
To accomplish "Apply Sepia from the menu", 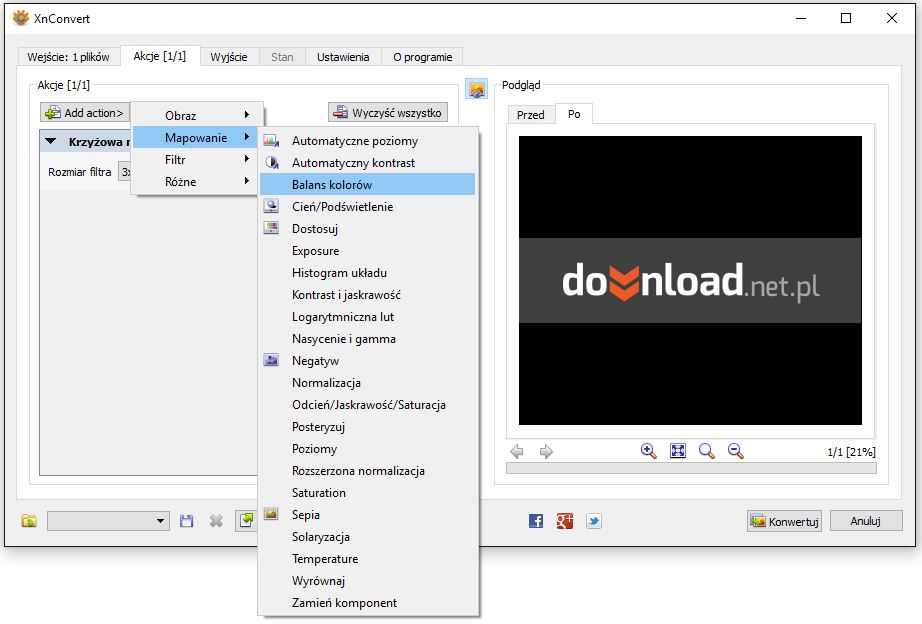I will (368, 515).
